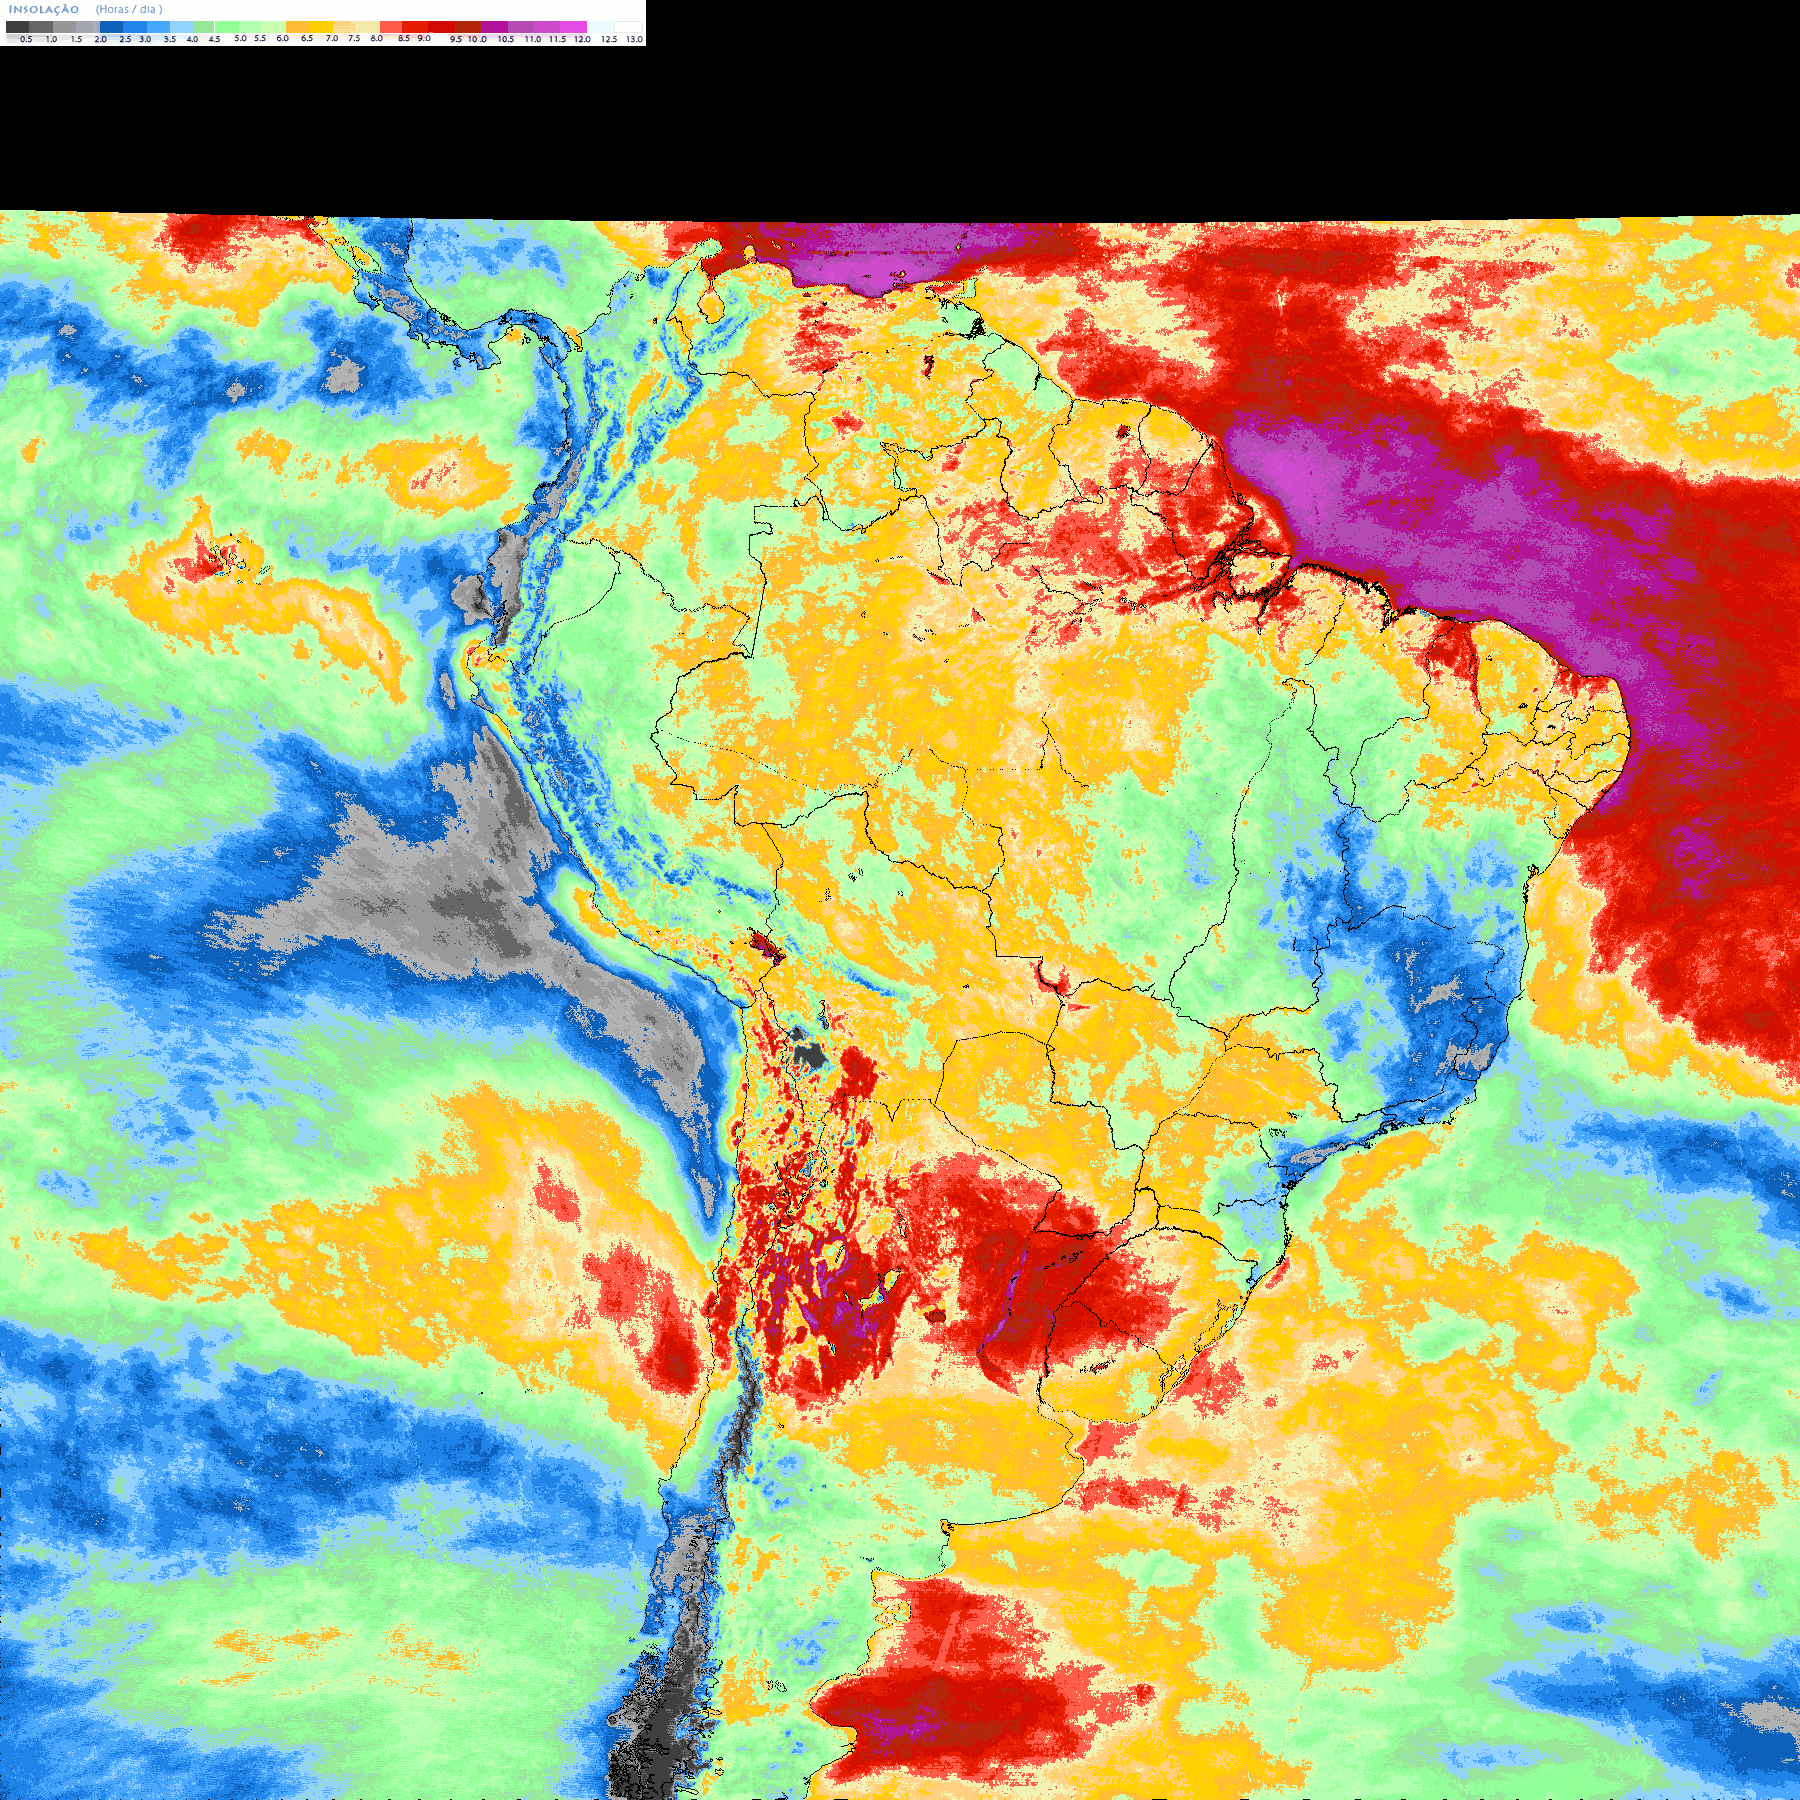Select the white legend swatch above 13.0

pos(628,27)
